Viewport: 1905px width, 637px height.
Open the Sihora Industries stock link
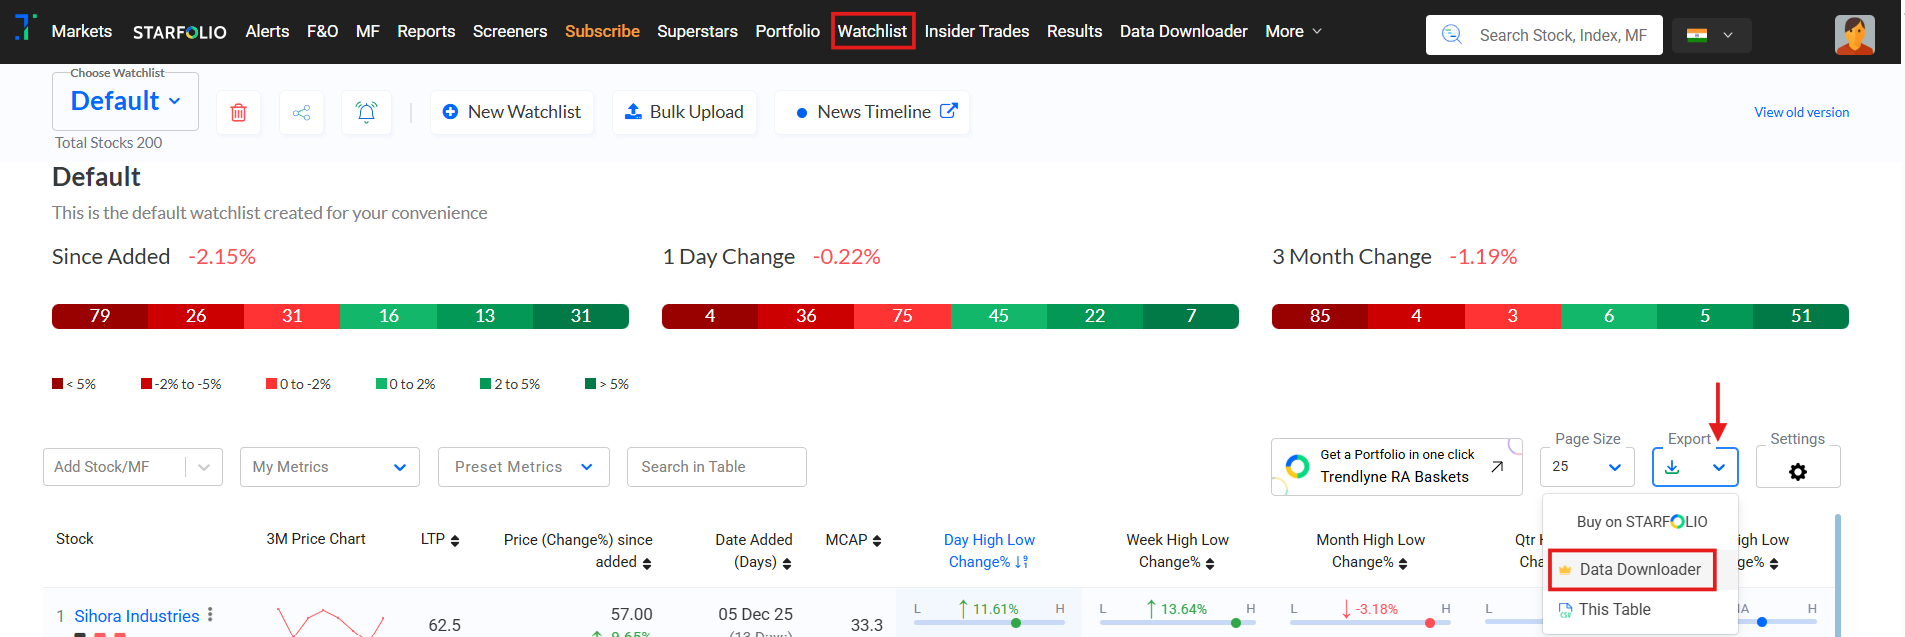[x=137, y=616]
